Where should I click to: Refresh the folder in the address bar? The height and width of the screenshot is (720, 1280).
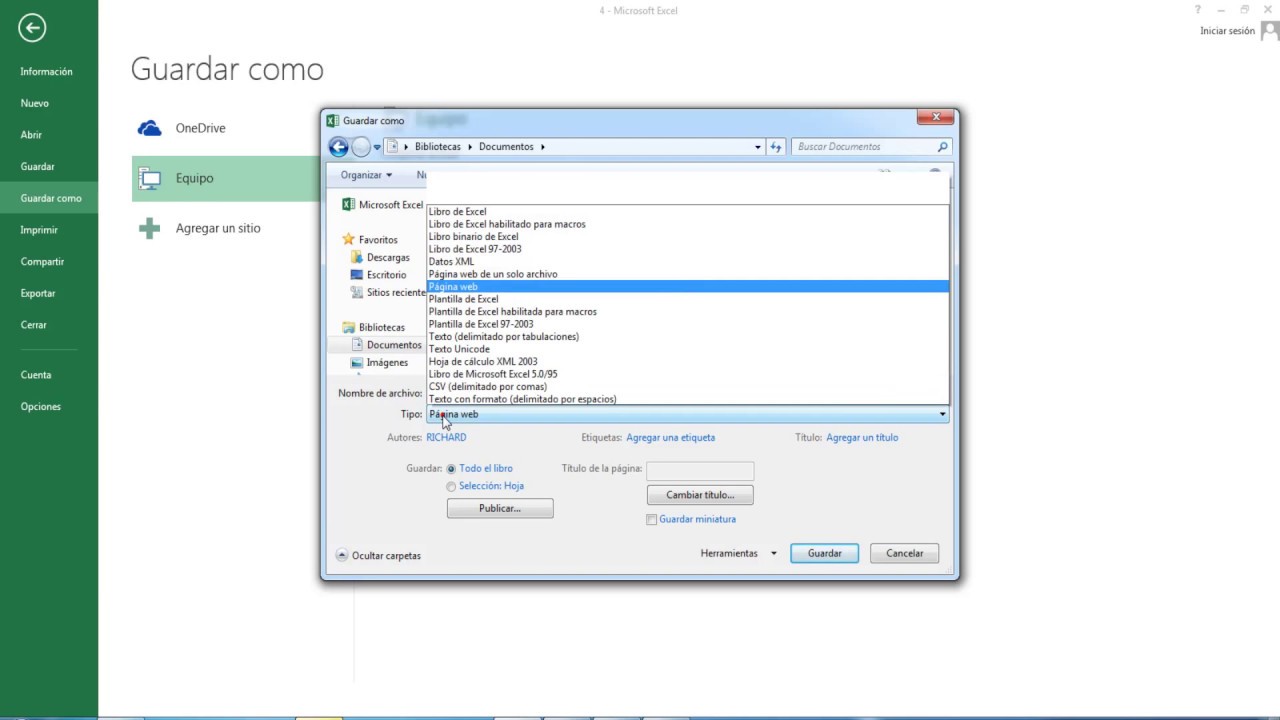point(776,147)
